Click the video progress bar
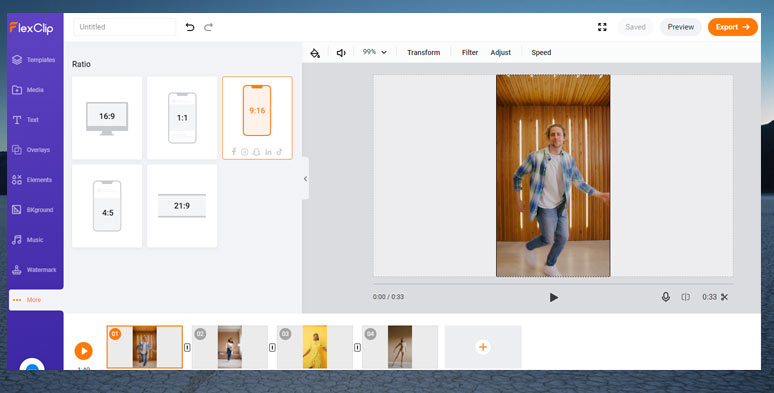The width and height of the screenshot is (774, 393). coord(553,284)
